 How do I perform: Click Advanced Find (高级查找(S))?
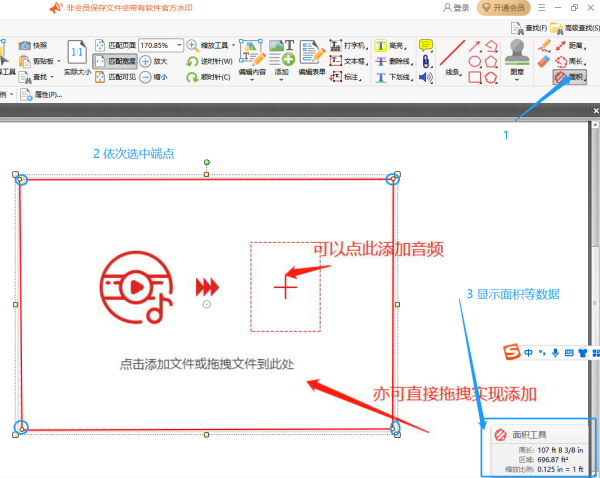coord(575,28)
